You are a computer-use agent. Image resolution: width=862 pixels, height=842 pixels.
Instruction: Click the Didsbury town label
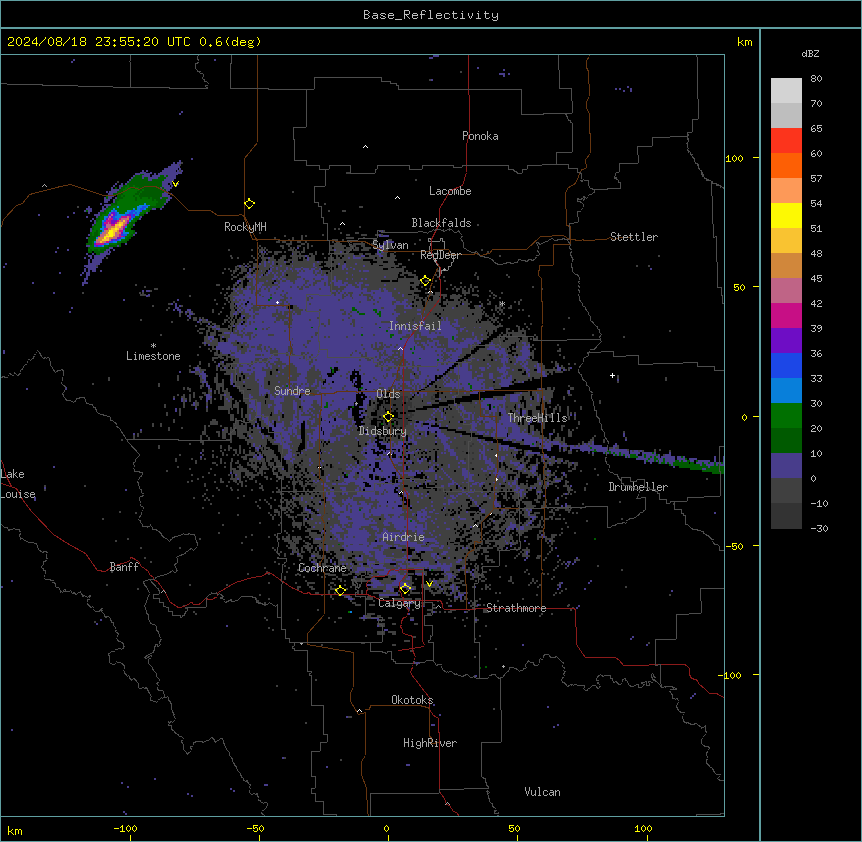coord(383,431)
